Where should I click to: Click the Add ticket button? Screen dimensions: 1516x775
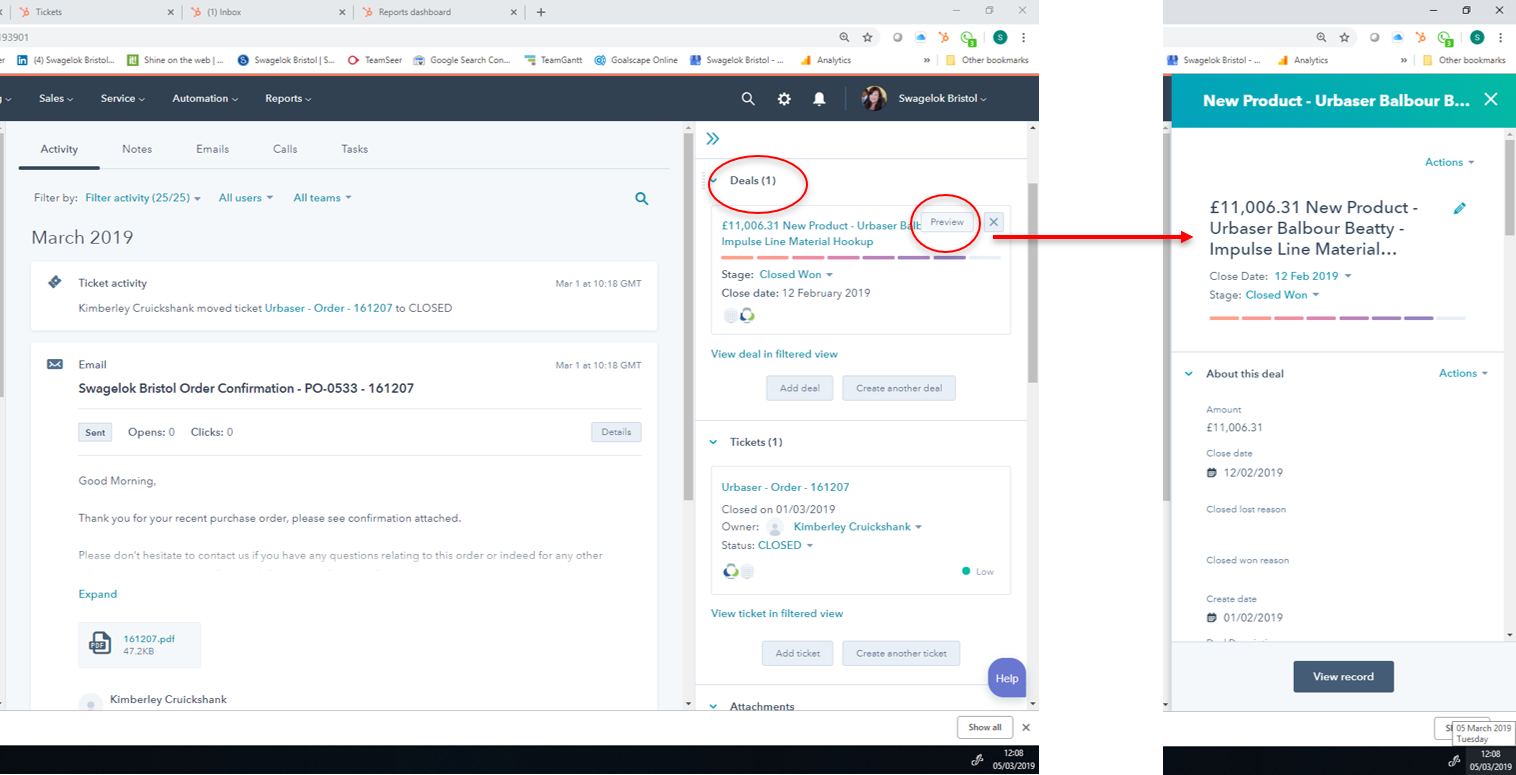pyautogui.click(x=798, y=653)
